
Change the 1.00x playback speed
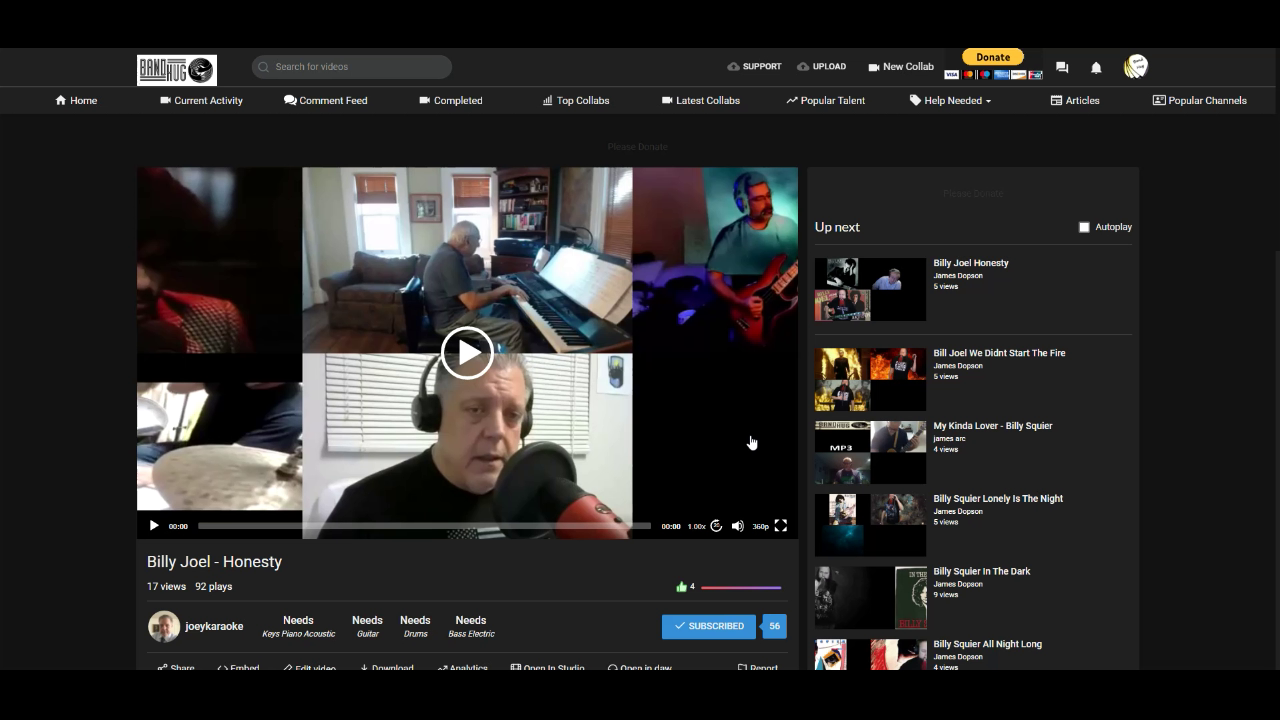[696, 526]
